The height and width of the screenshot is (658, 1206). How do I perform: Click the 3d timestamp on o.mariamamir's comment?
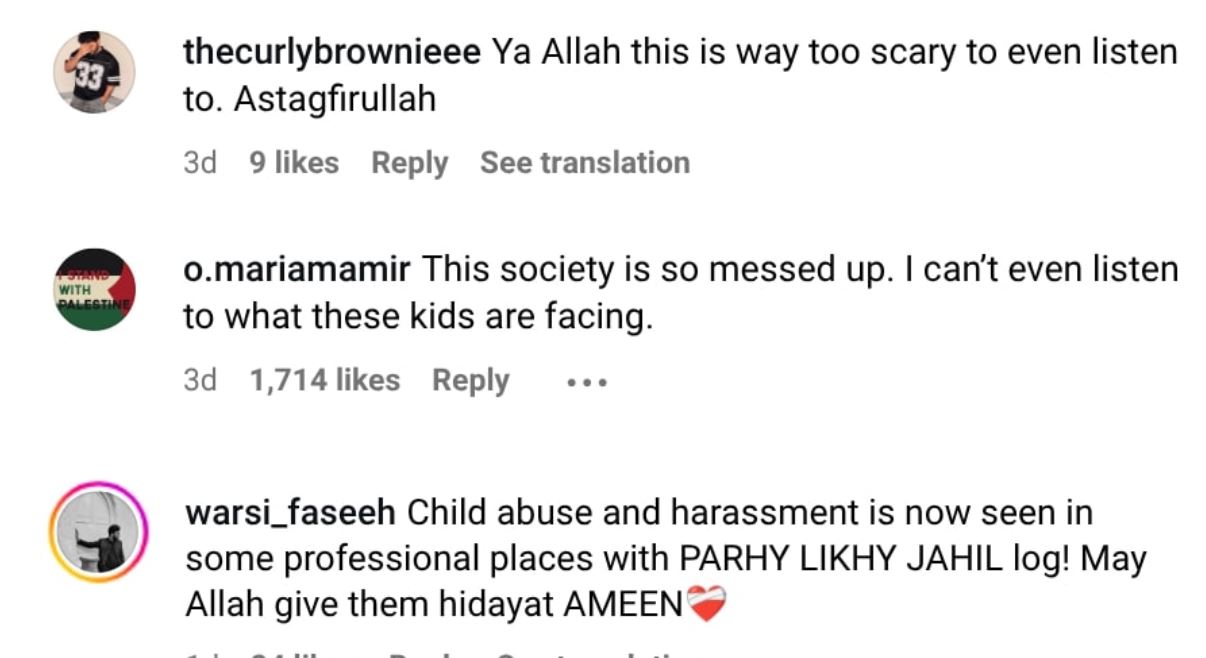pos(200,381)
